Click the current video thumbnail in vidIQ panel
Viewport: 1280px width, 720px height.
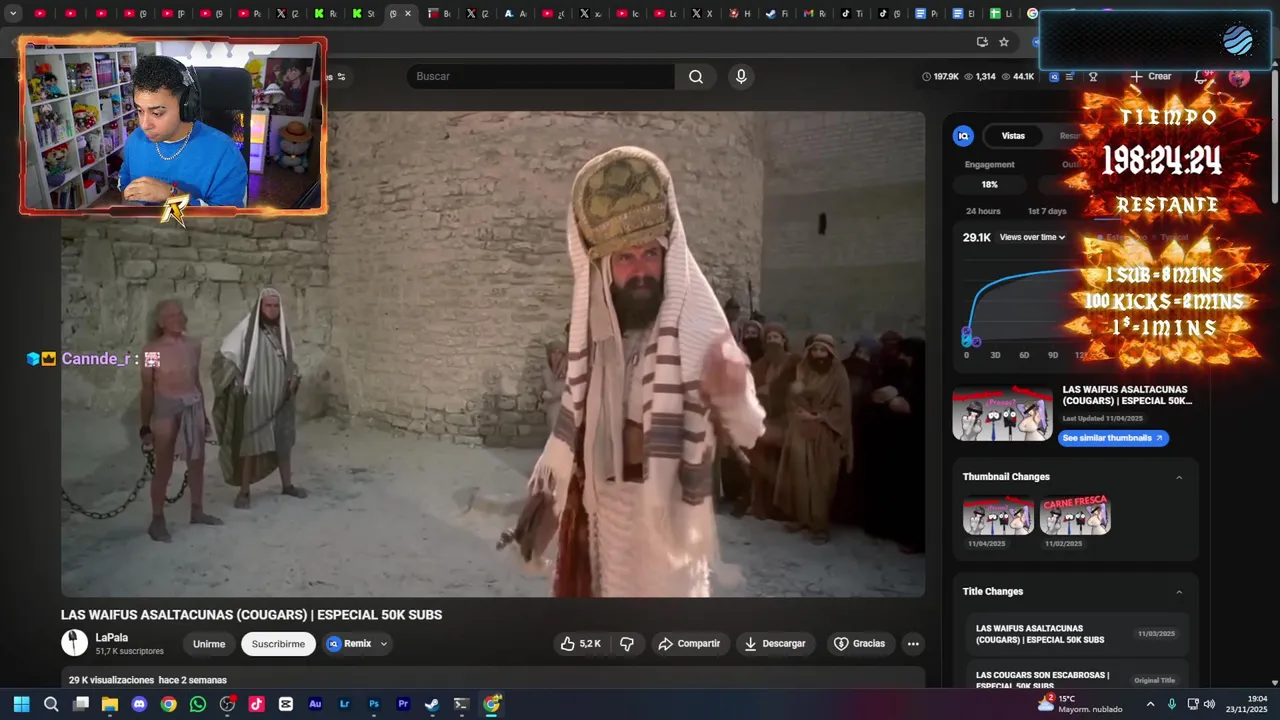[x=1003, y=413]
